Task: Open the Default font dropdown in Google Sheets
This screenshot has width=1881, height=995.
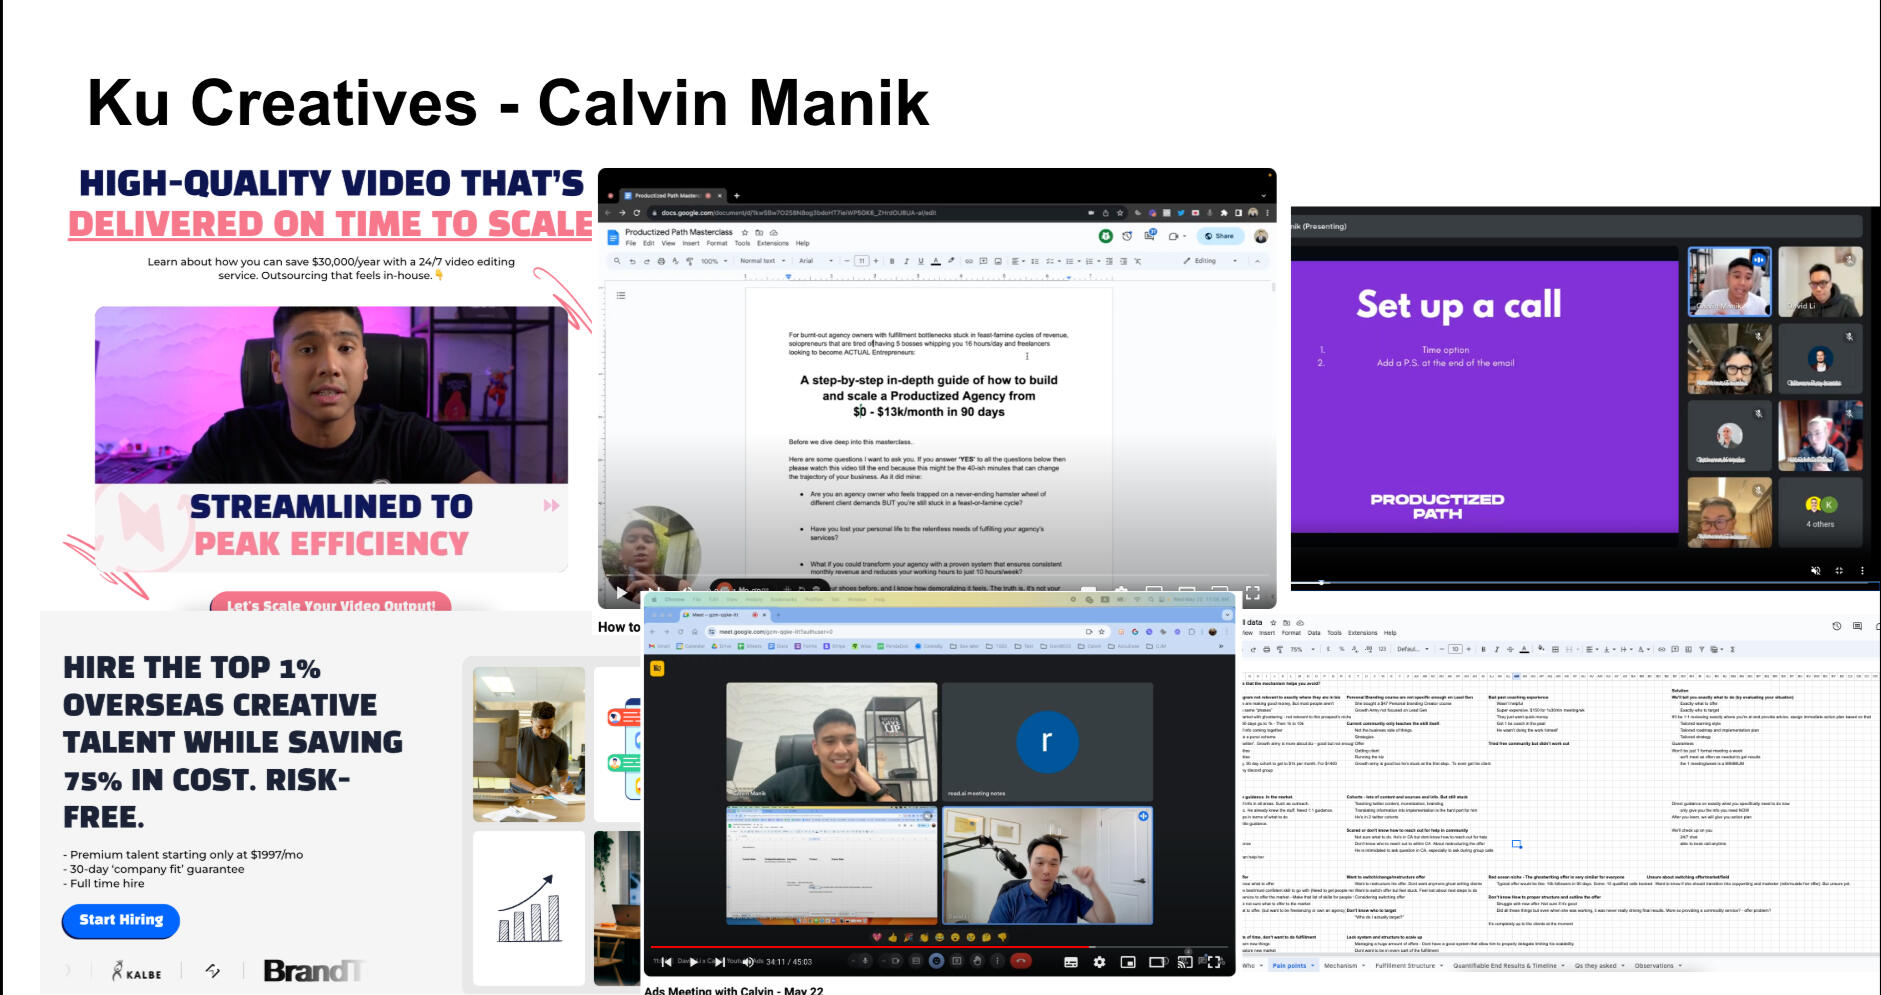Action: tap(1413, 649)
